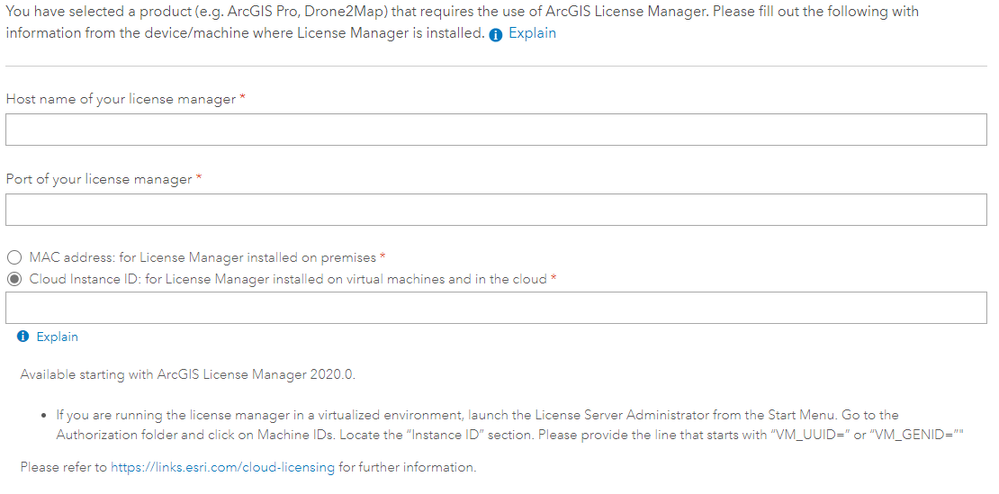Click the info icon below the Instance ID field
999x494 pixels.
click(23, 337)
